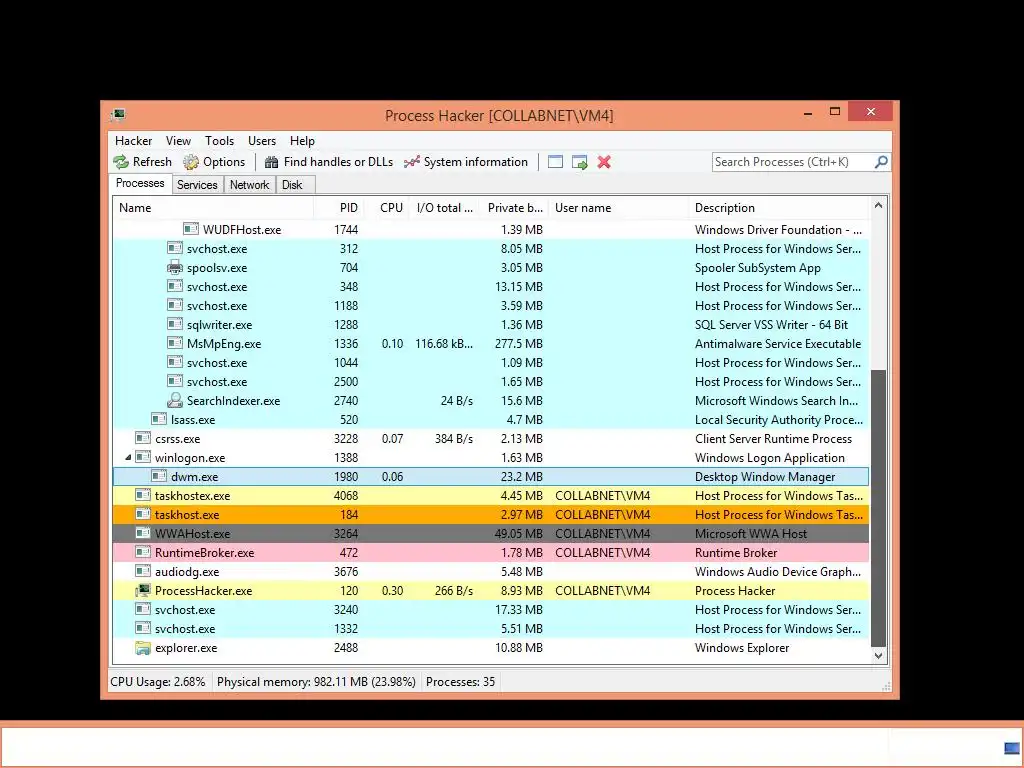
Task: Click the 277.5 MB private bytes cell
Action: point(519,344)
